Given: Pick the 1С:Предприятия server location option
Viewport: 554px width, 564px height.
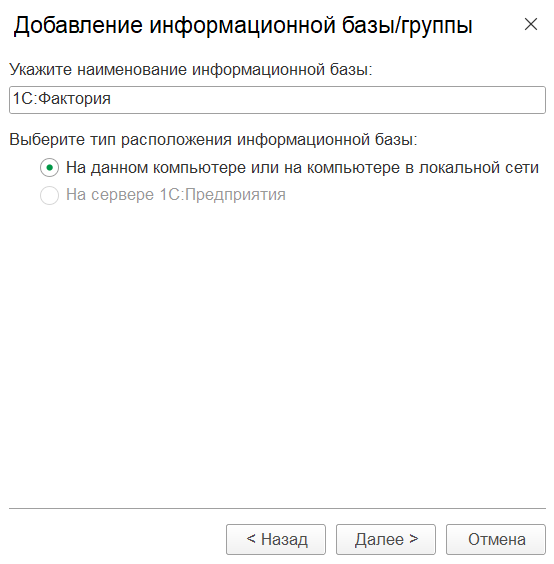Looking at the screenshot, I should pyautogui.click(x=49, y=195).
